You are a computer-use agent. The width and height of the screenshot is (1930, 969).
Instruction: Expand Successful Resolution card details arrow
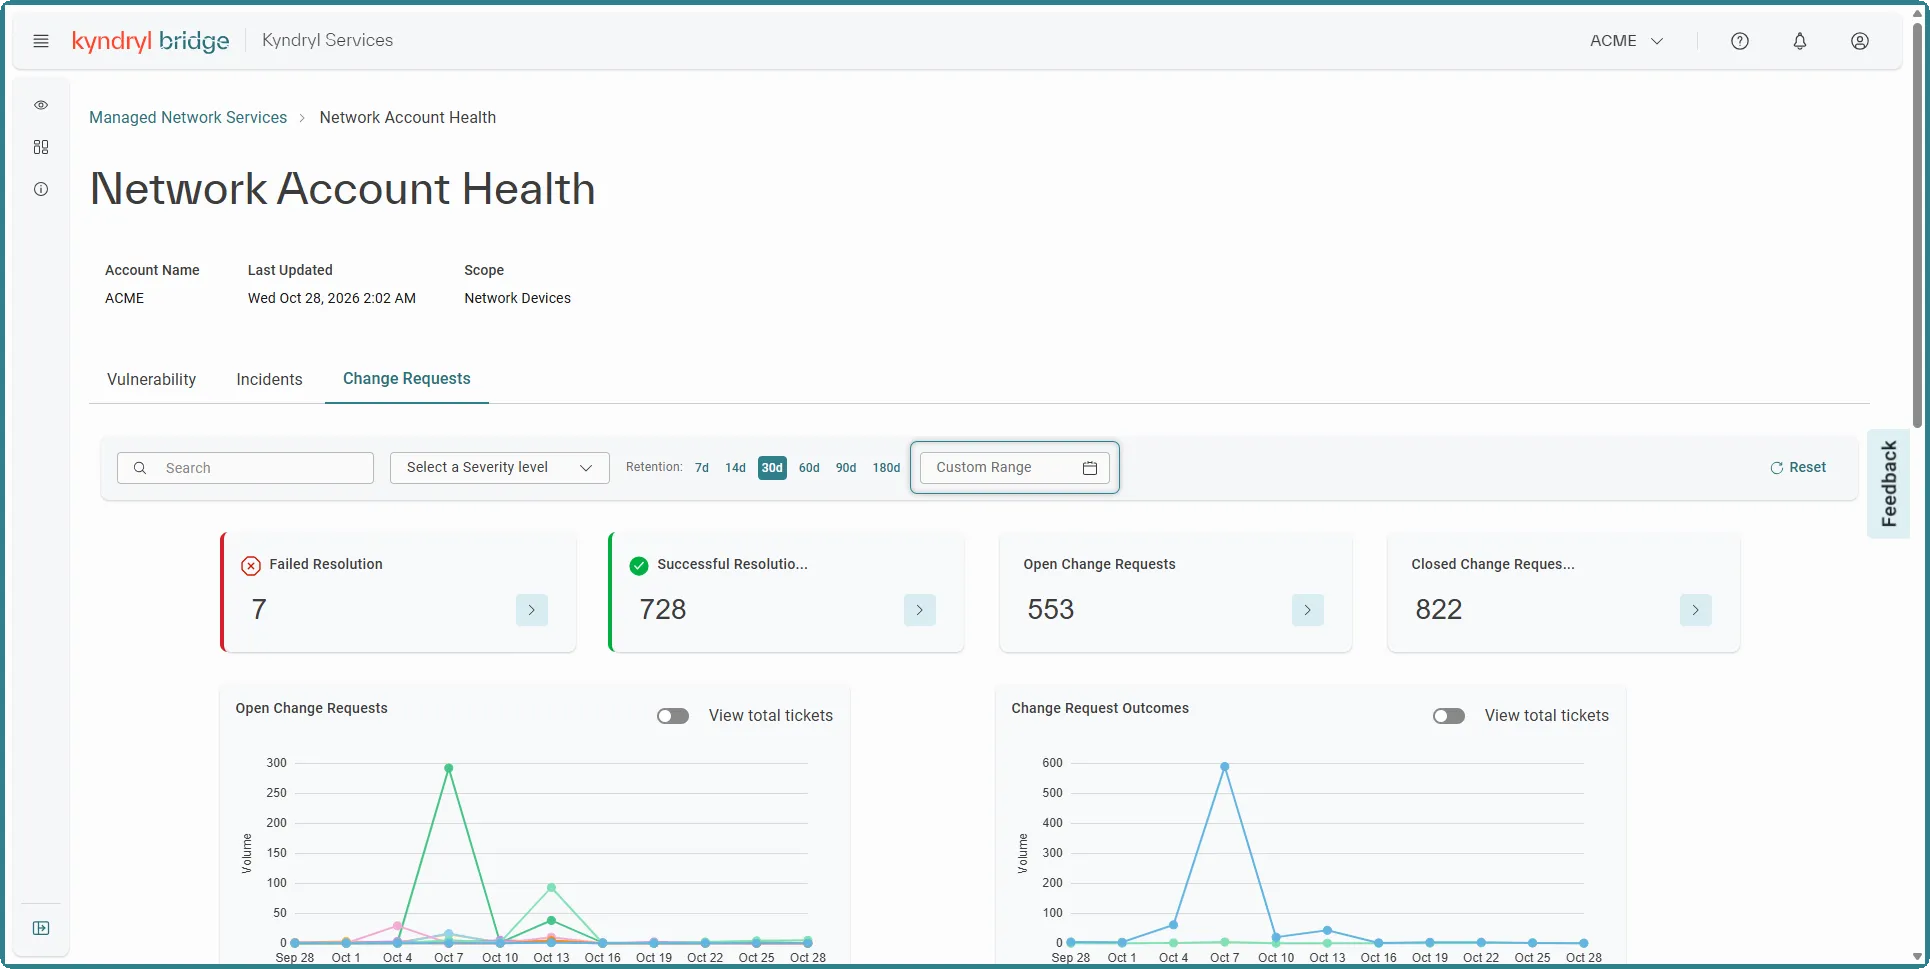pos(920,610)
